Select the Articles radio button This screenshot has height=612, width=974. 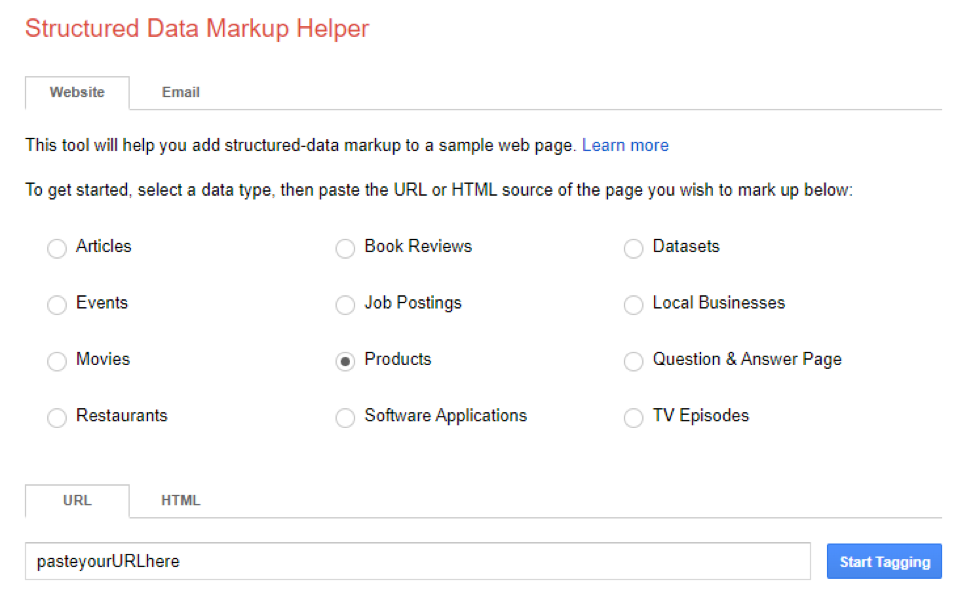[x=57, y=248]
